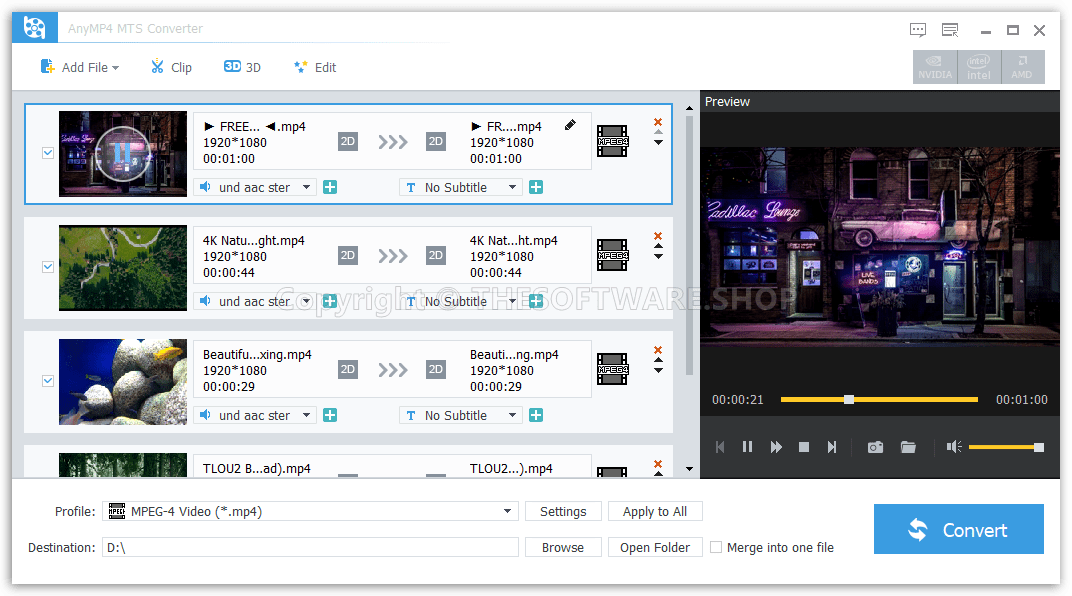Click the preview seek progress slider
This screenshot has height=596, width=1072.
[x=878, y=399]
